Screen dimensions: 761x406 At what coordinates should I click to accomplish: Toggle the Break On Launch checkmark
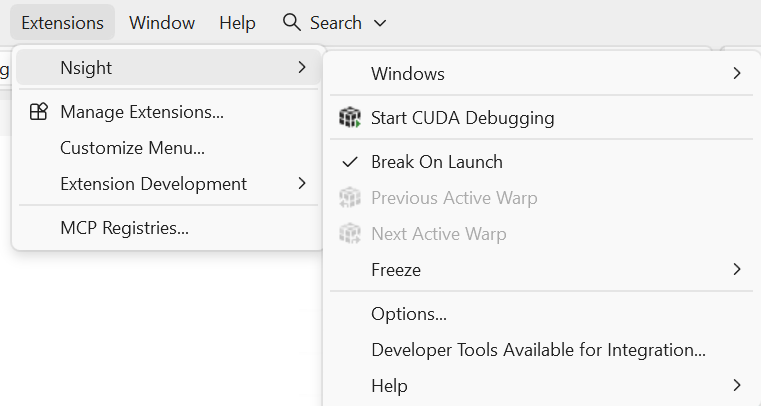coord(350,162)
